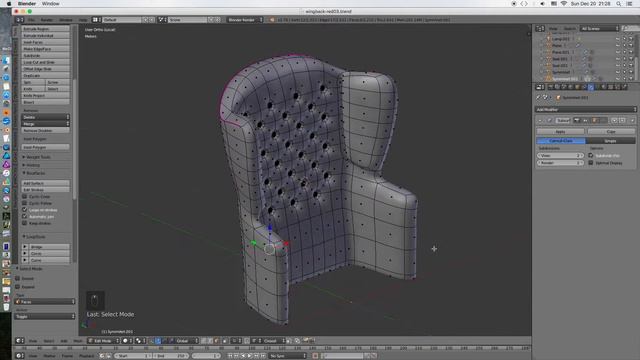Expand the Circle options arrow
Screen dimensions: 640x360
click(25, 253)
